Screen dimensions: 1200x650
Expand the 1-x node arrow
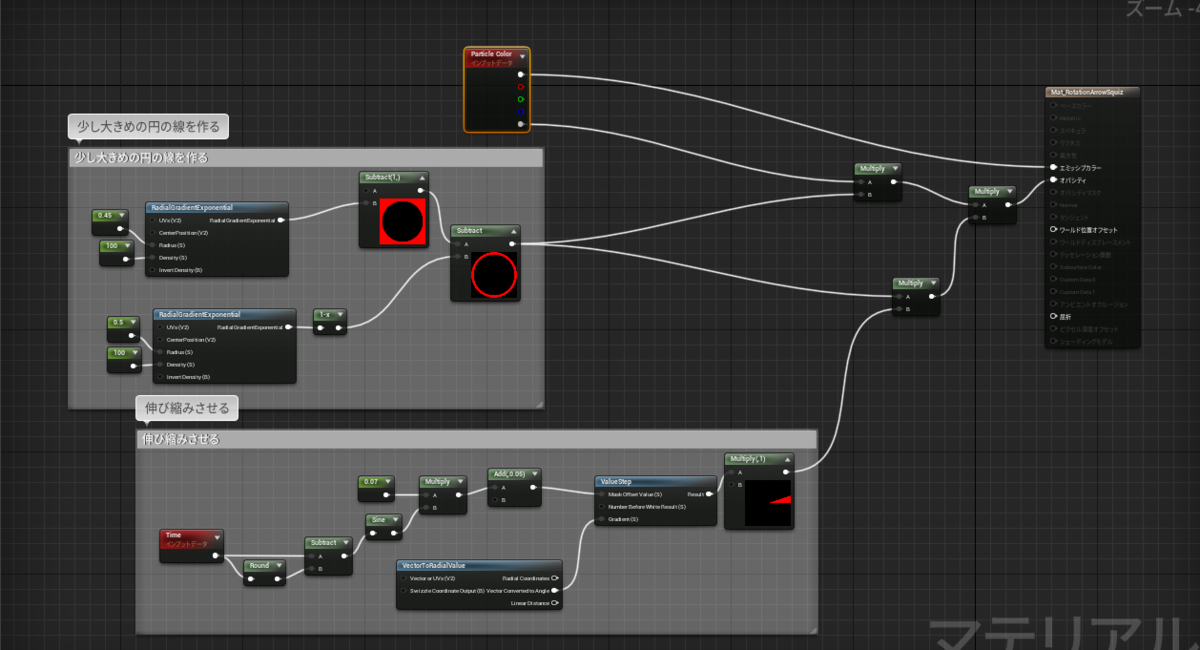340,314
